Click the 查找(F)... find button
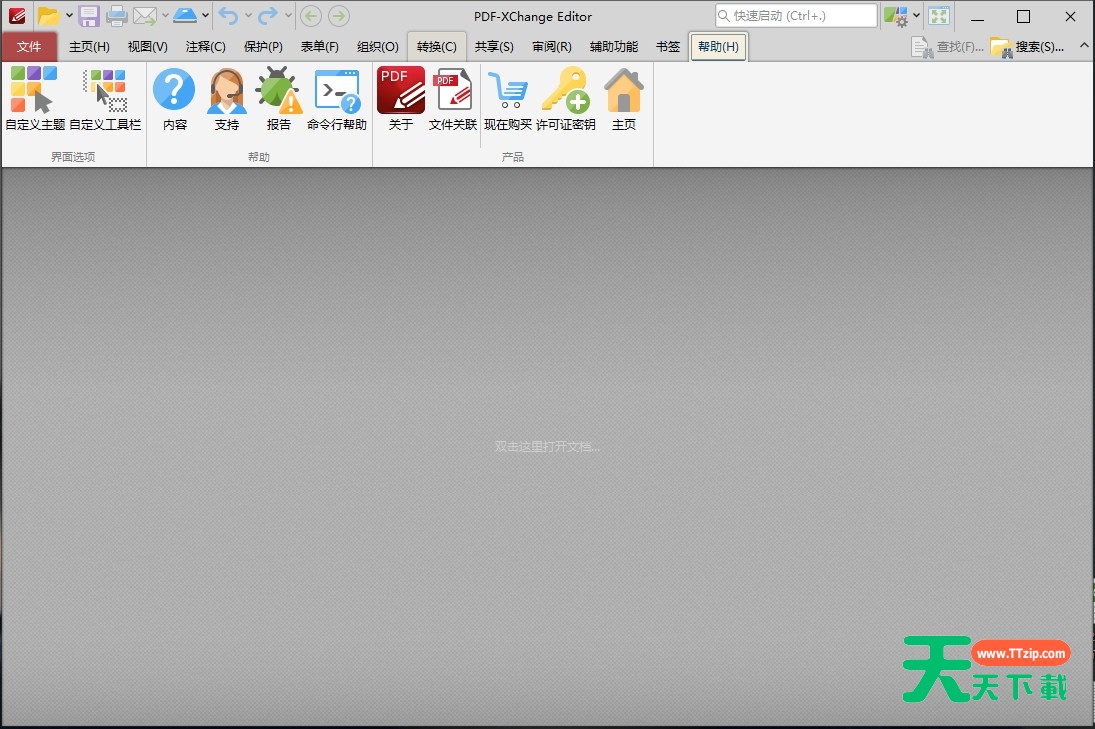The height and width of the screenshot is (729, 1095). pos(948,47)
